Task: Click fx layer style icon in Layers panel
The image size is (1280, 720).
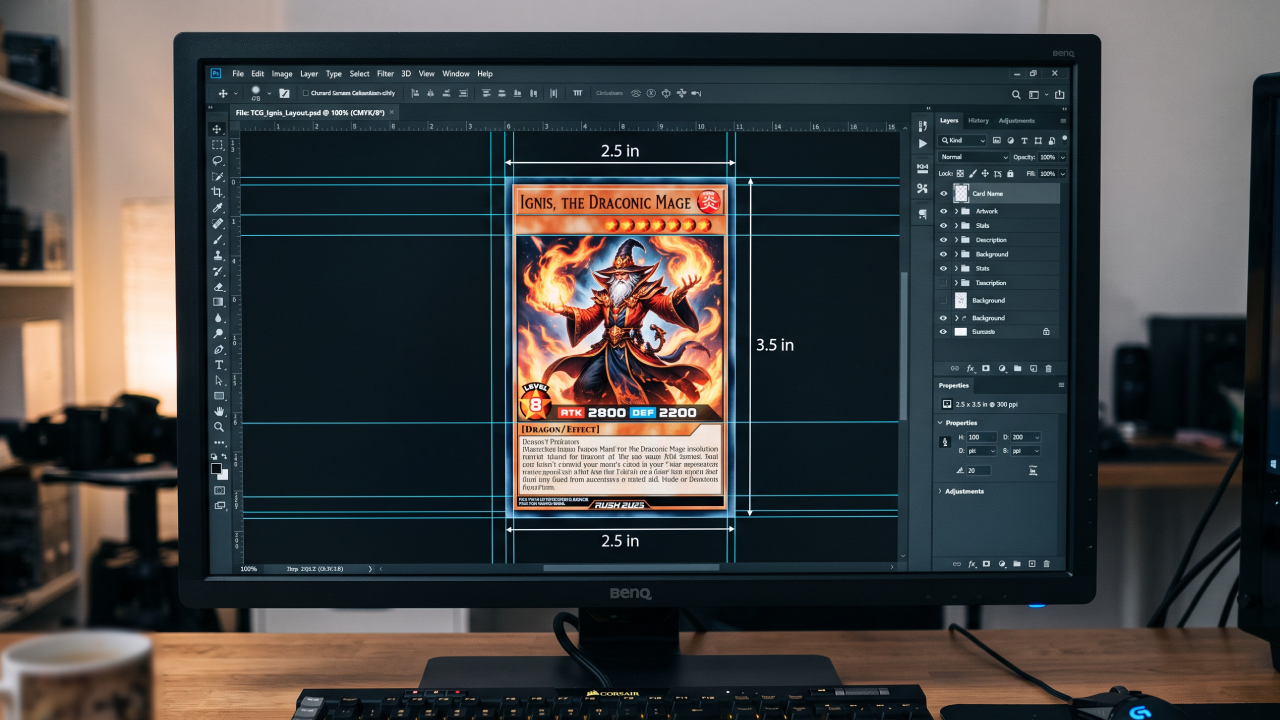Action: [971, 368]
